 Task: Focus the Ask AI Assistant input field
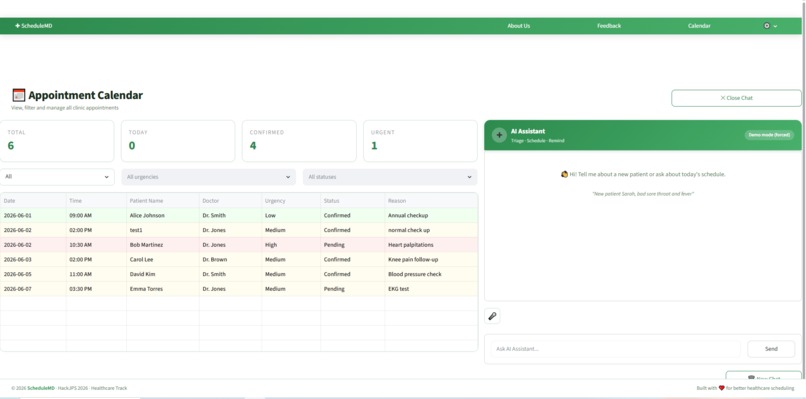point(615,349)
